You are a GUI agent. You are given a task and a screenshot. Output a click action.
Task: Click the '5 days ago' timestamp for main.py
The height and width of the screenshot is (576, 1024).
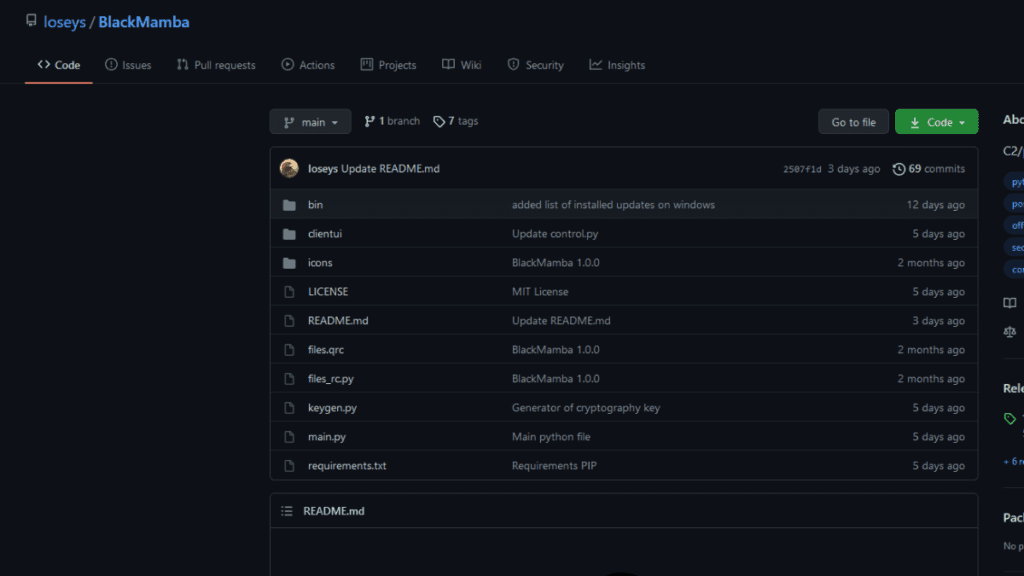[938, 437]
